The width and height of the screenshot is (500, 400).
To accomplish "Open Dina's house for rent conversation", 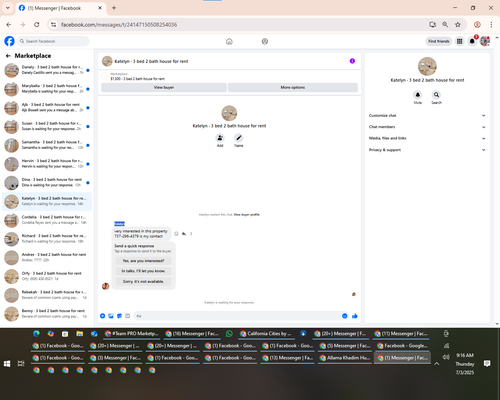I will (x=47, y=182).
